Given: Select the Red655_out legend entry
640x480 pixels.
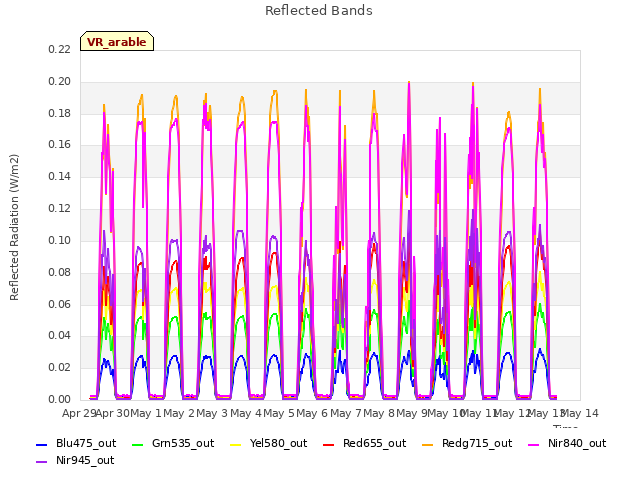Looking at the screenshot, I should coord(364,443).
